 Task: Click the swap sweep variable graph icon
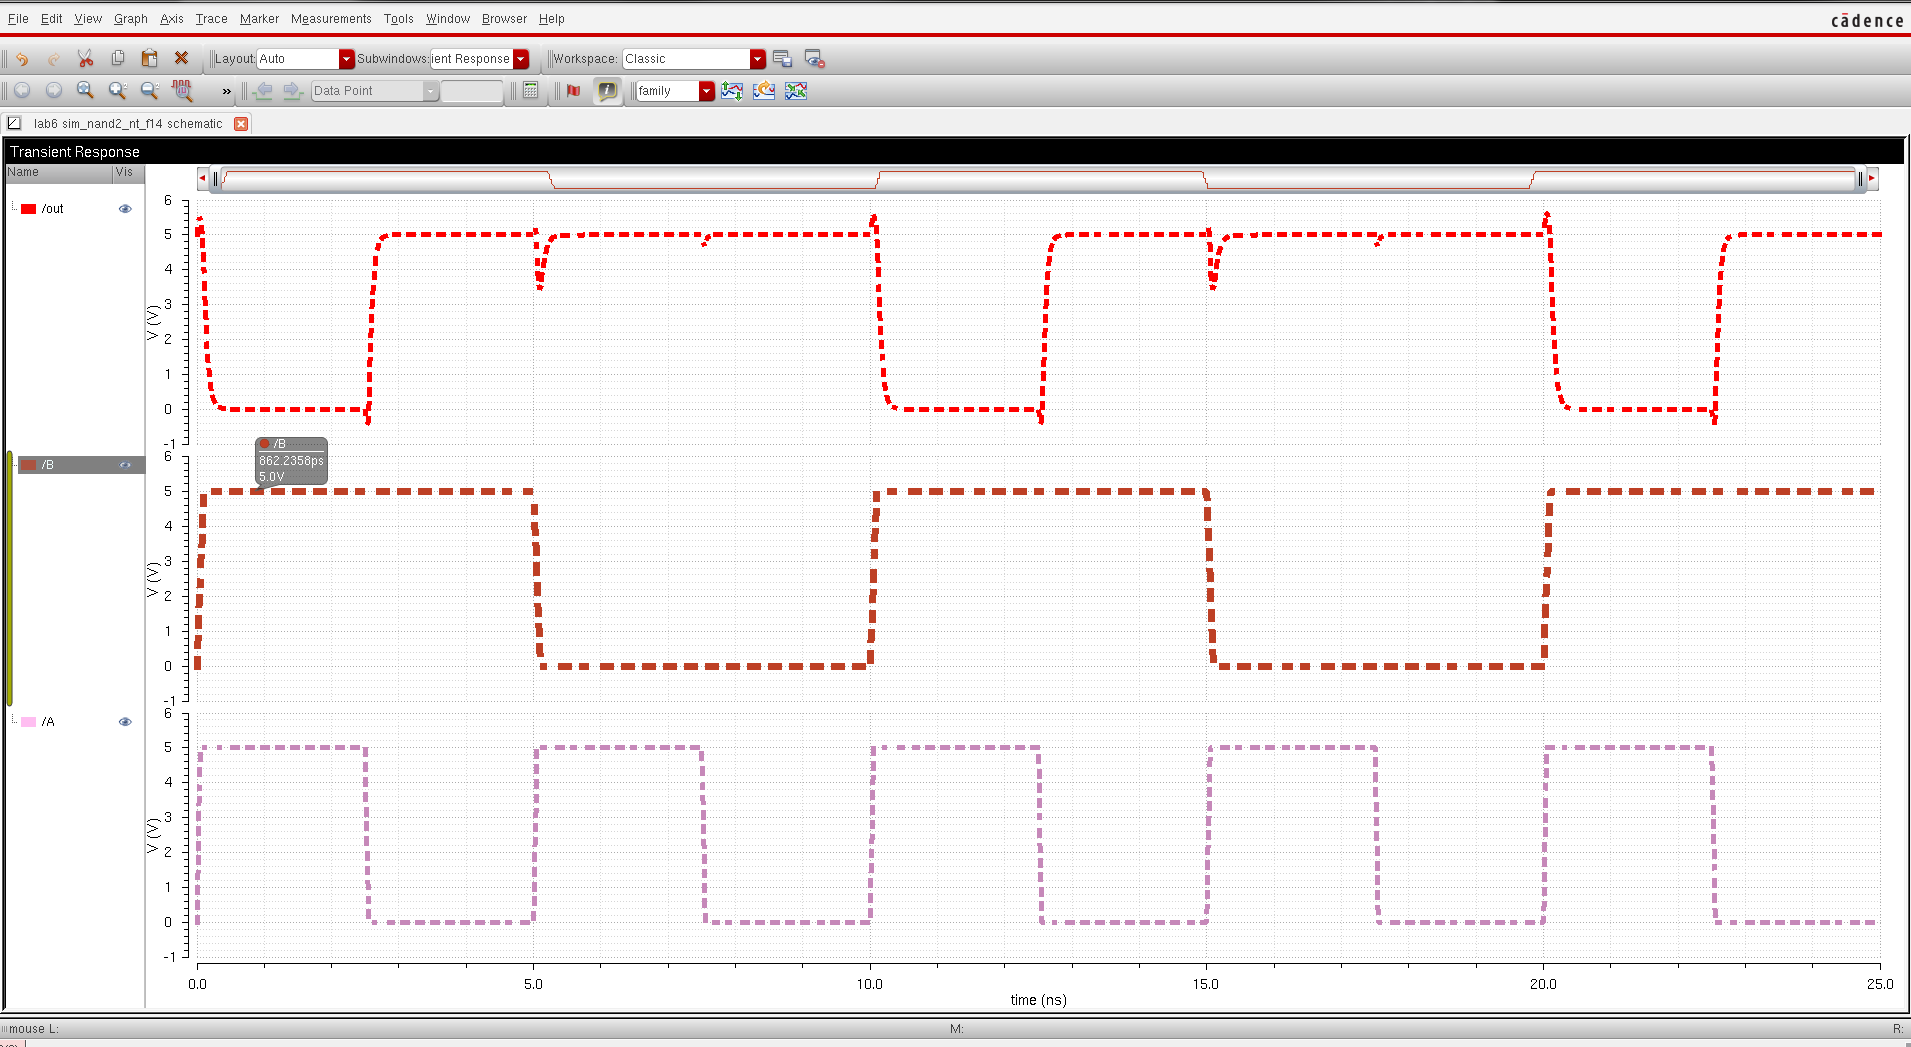click(x=732, y=91)
